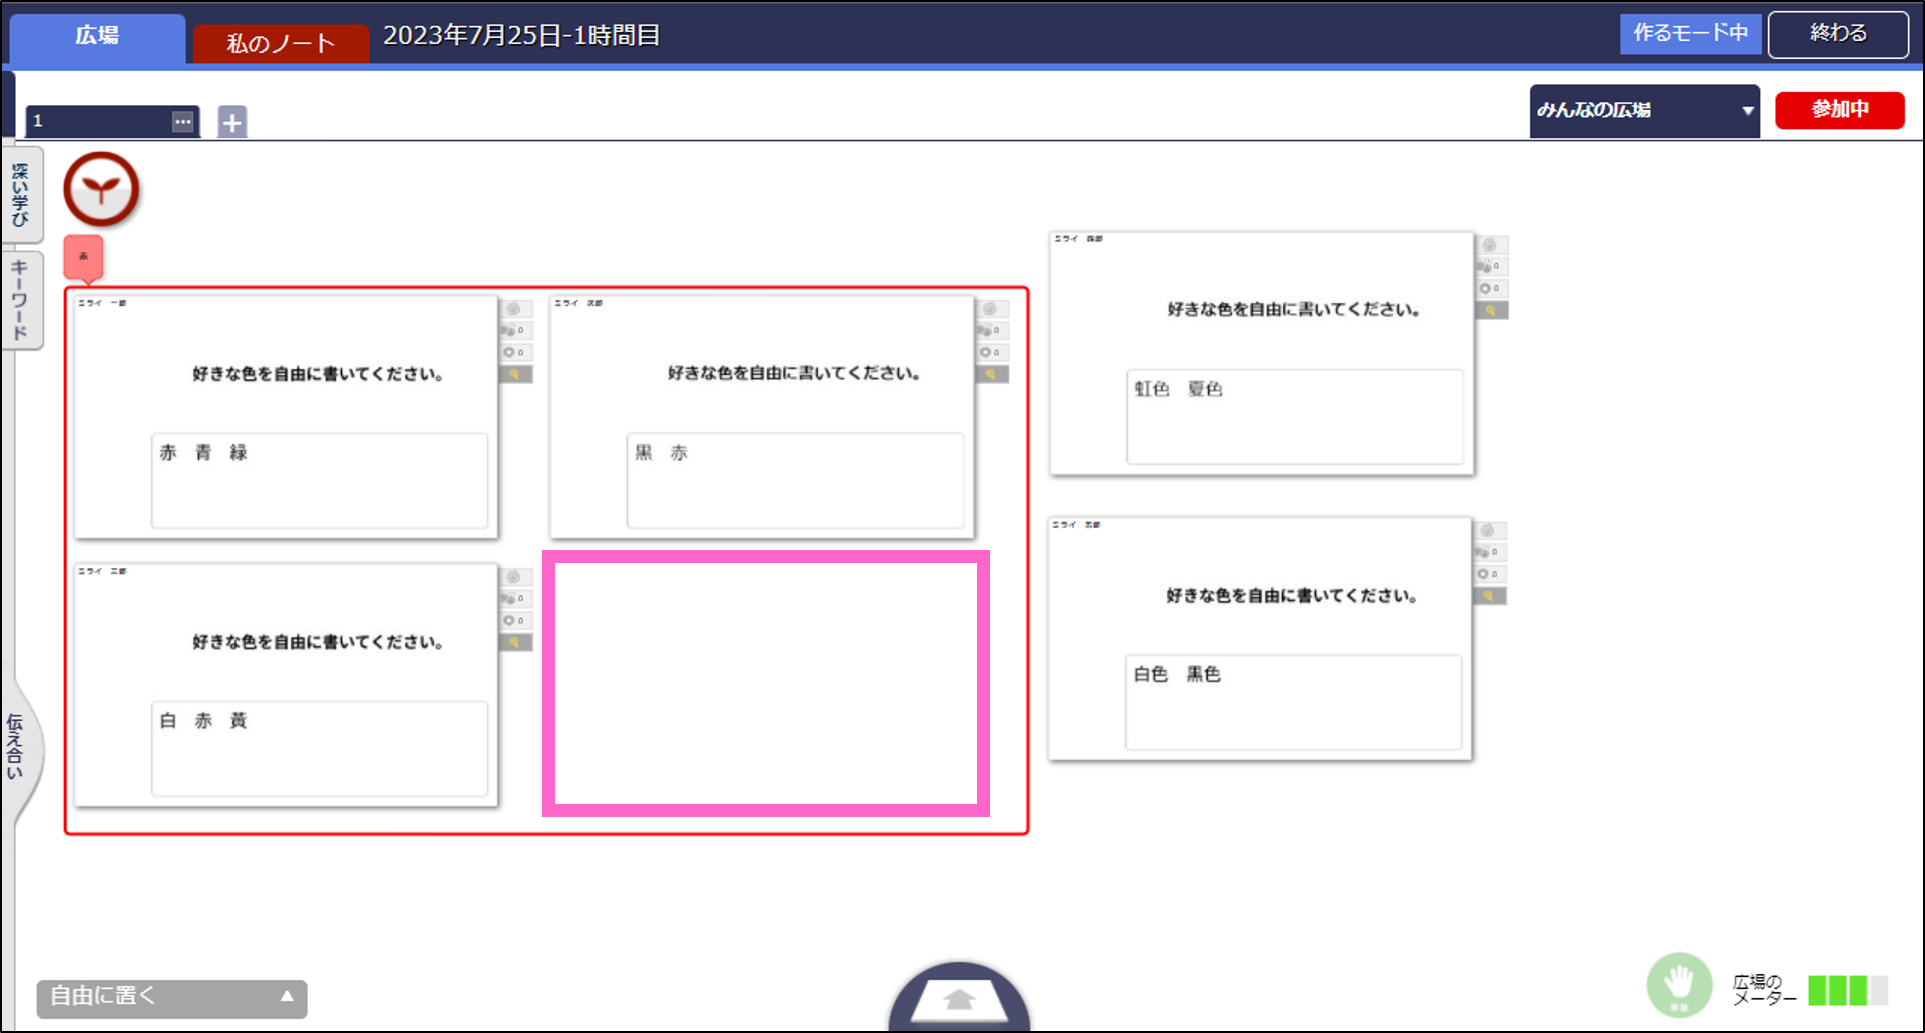Click the stamp icon beside 黒 赤 card
Viewport: 1925px width, 1033px height.
pos(990,309)
